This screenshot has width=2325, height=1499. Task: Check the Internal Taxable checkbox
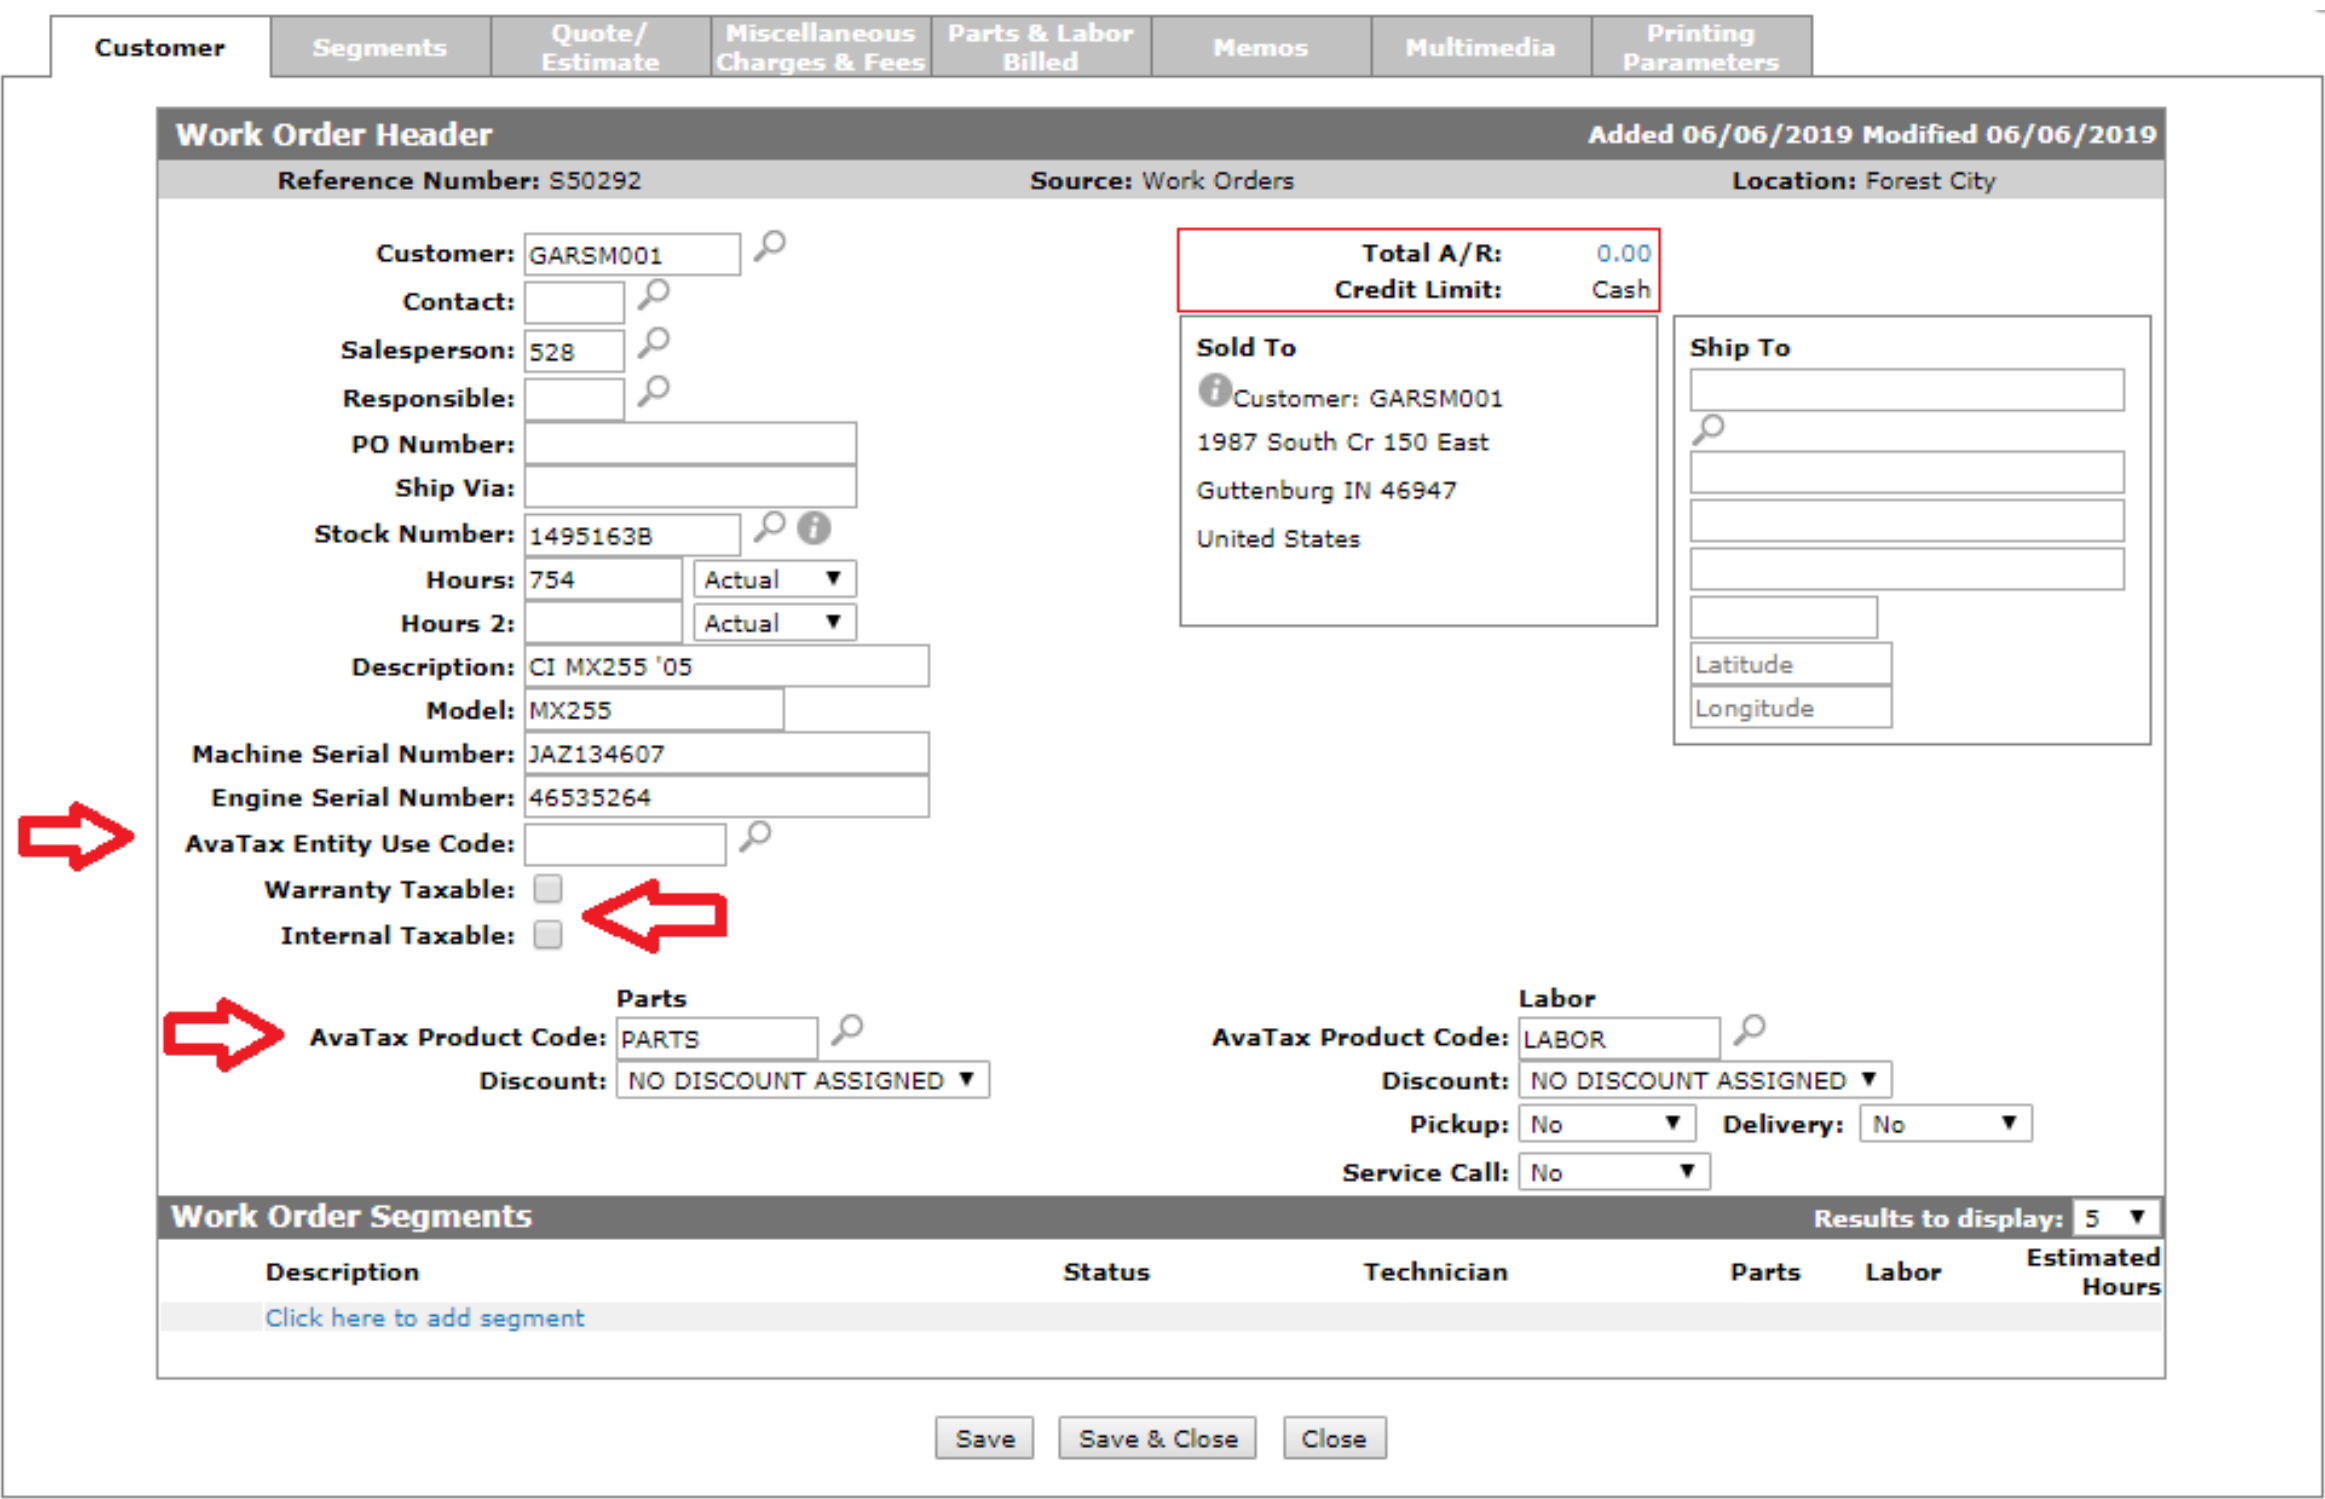click(x=548, y=935)
